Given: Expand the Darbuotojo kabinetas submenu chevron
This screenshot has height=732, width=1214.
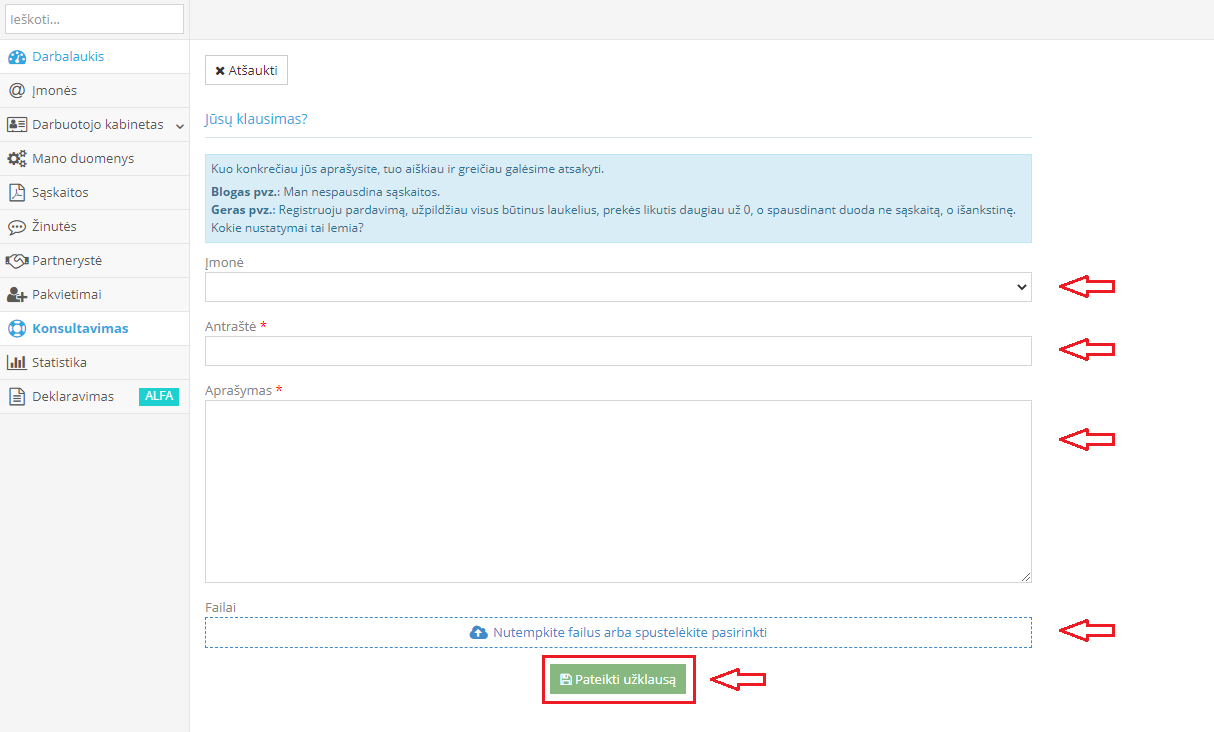Looking at the screenshot, I should coord(180,126).
